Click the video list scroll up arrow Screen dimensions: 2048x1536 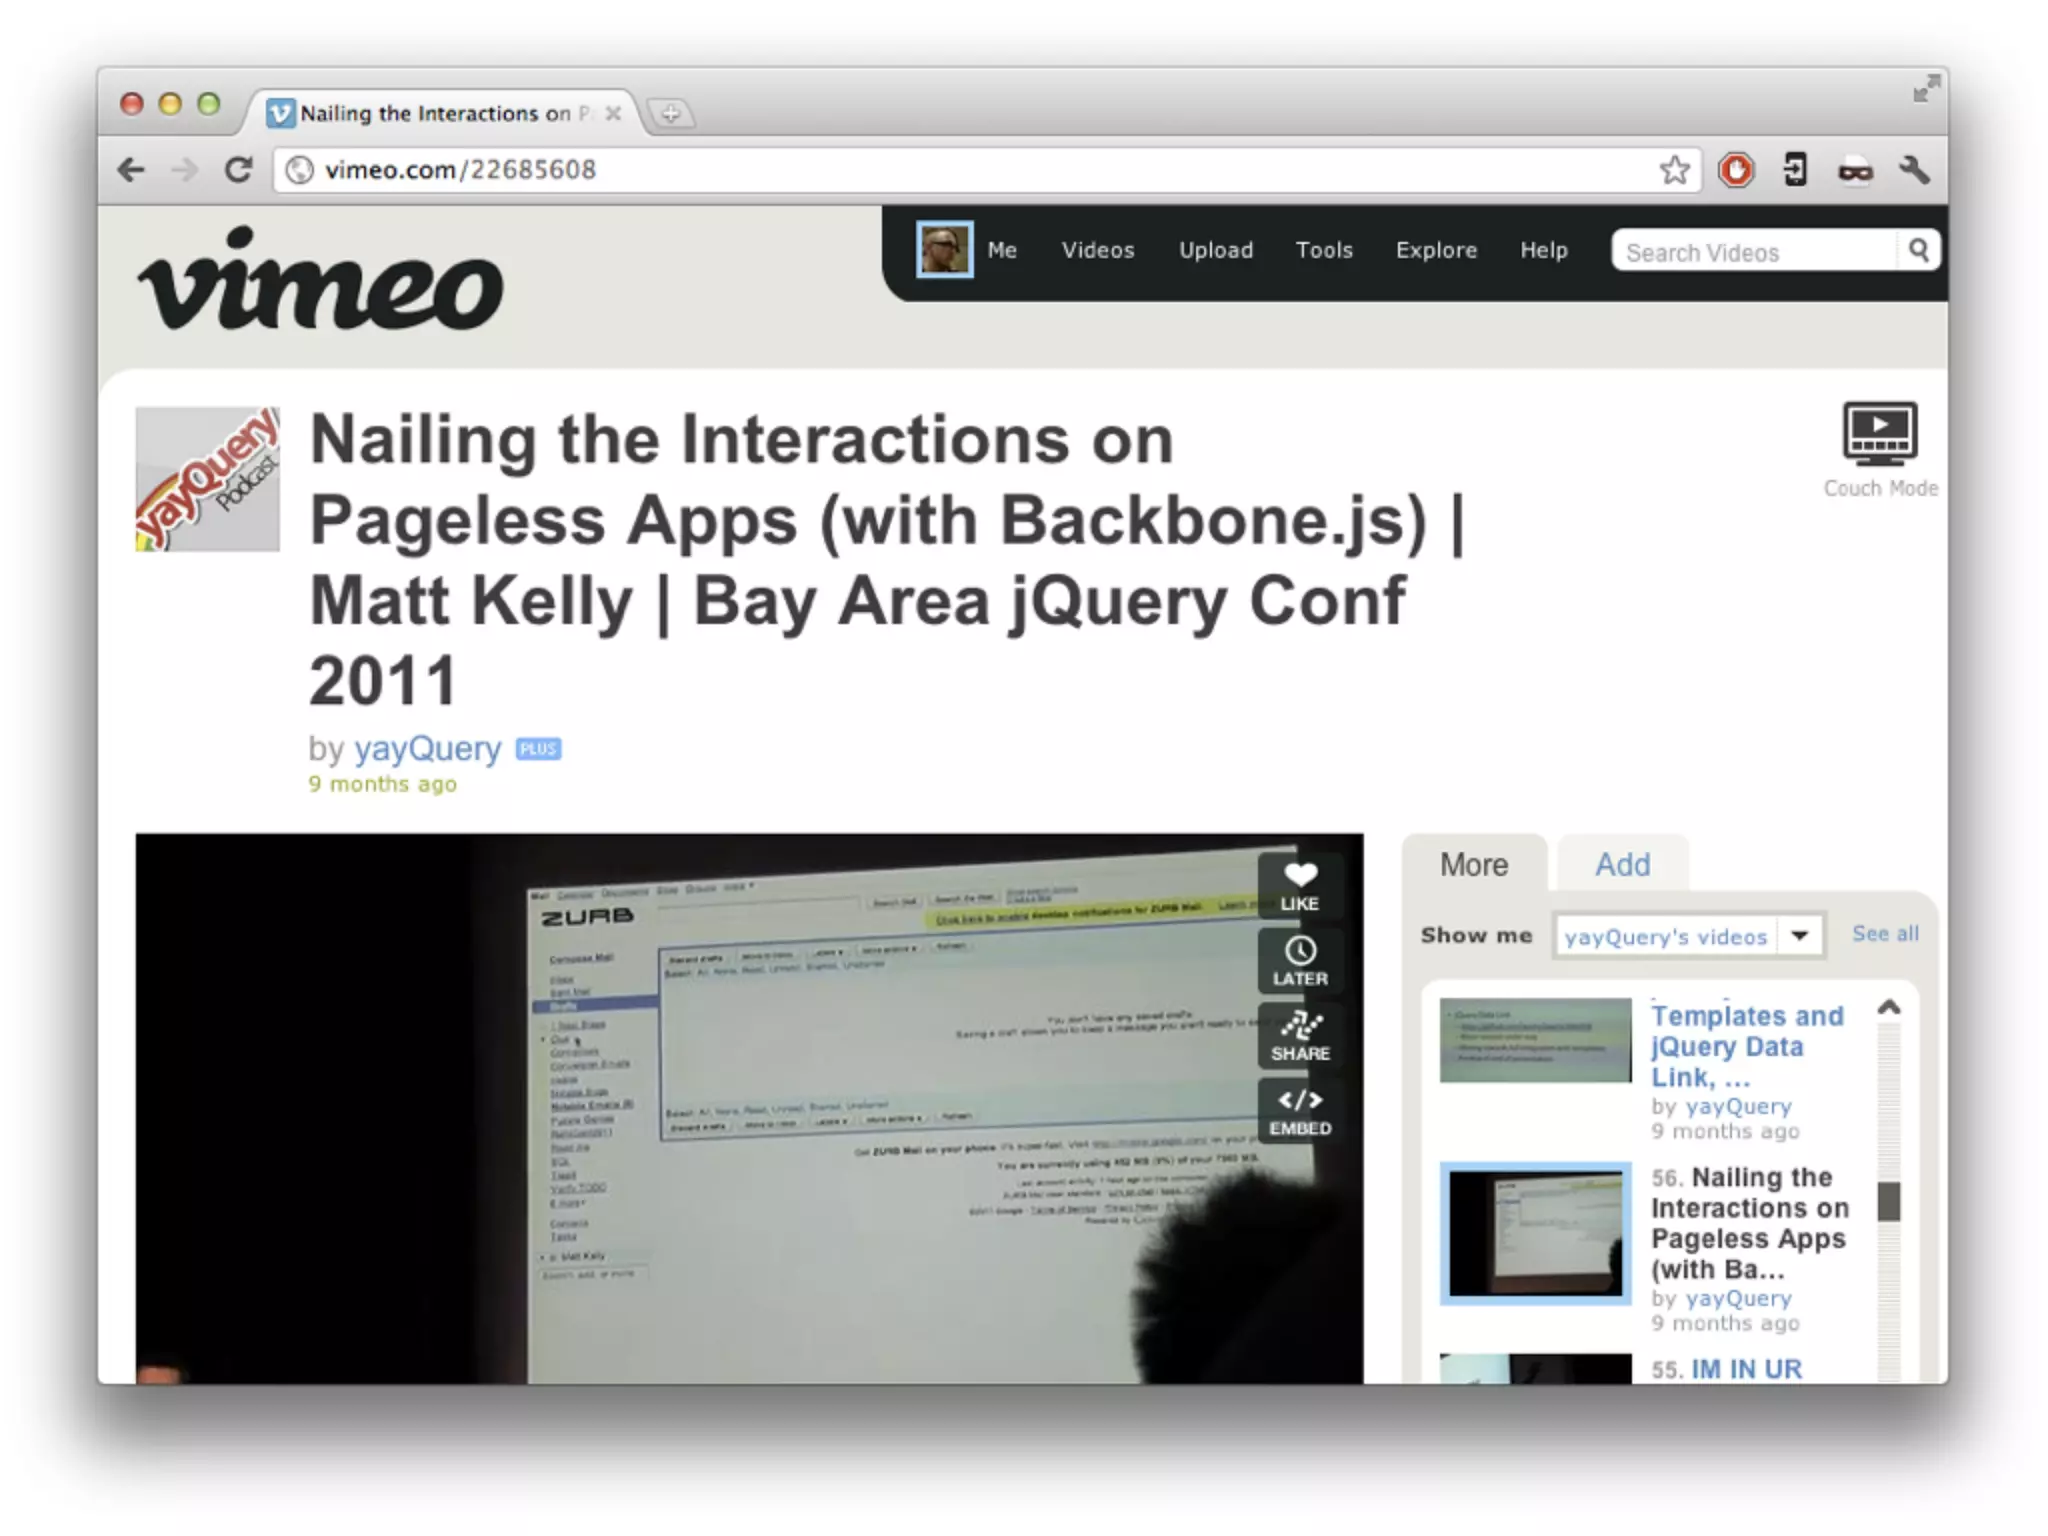pyautogui.click(x=1888, y=1008)
